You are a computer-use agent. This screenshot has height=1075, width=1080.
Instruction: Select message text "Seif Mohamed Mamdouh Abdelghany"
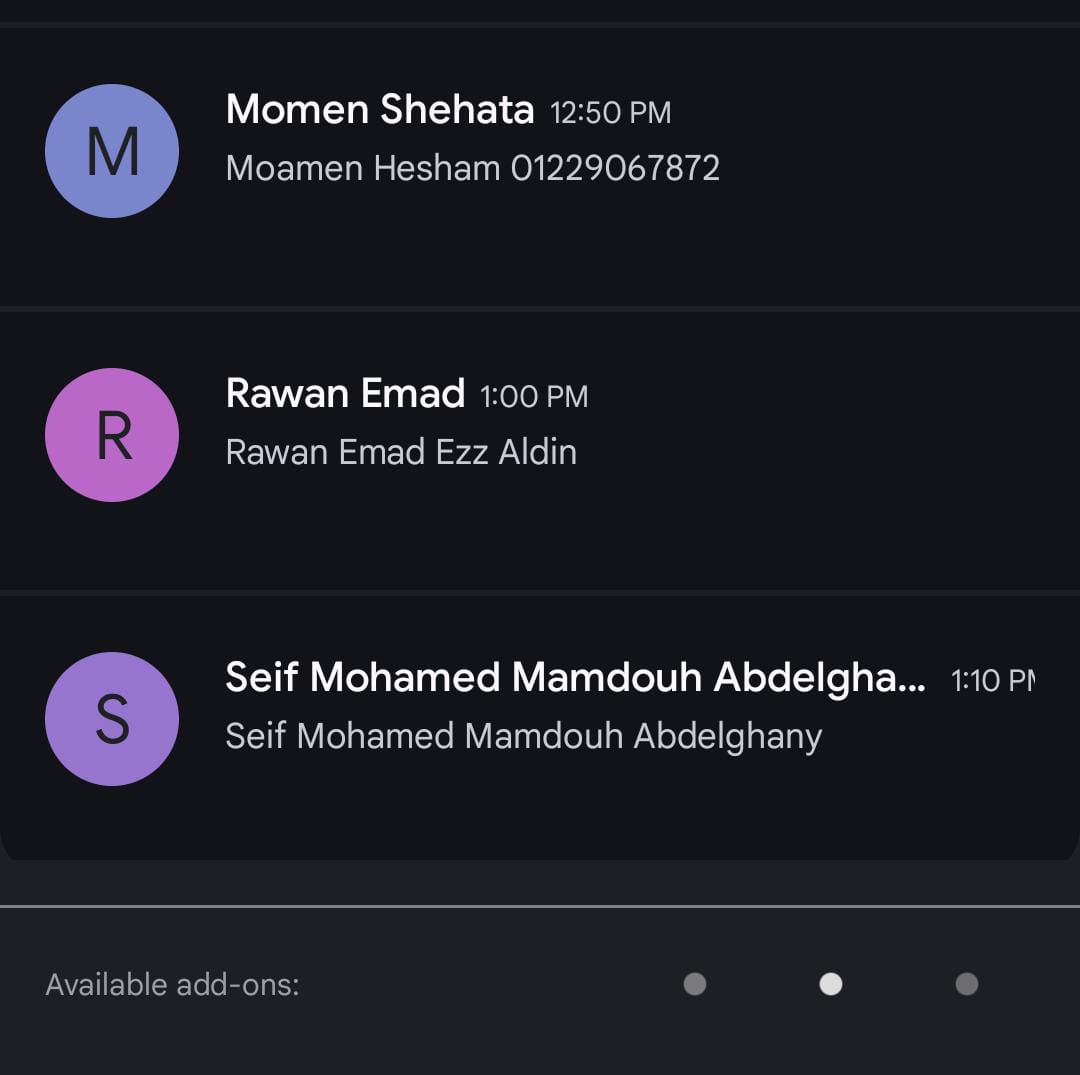[524, 736]
